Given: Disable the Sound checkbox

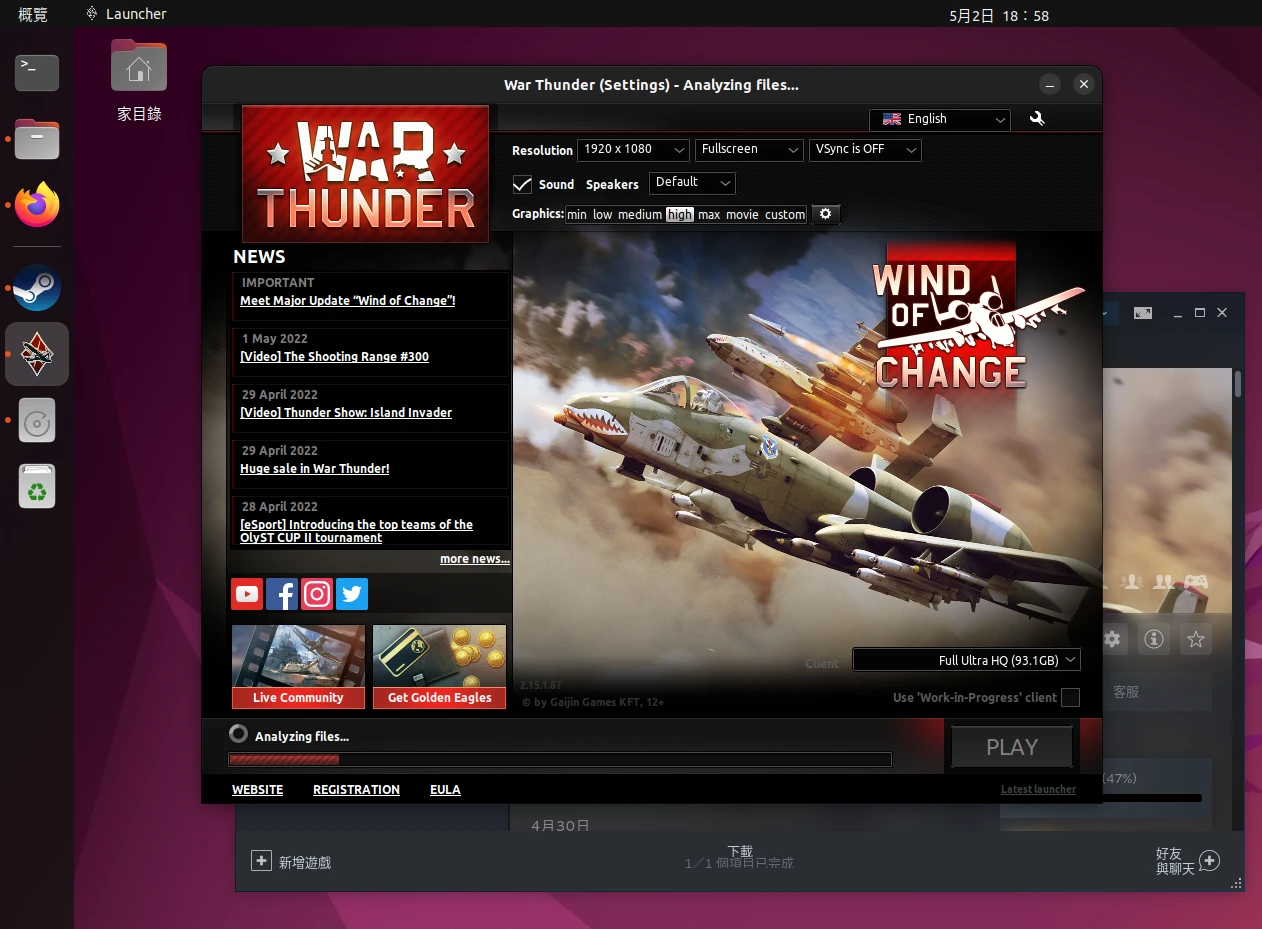Looking at the screenshot, I should (522, 184).
